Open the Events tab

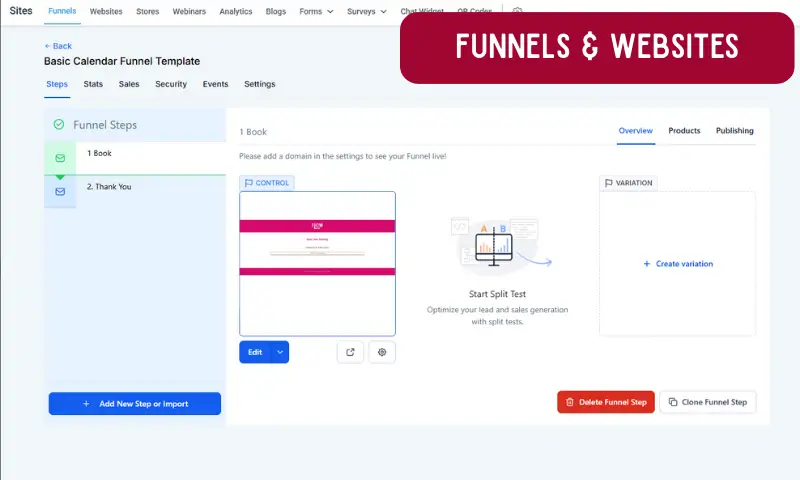[x=215, y=84]
